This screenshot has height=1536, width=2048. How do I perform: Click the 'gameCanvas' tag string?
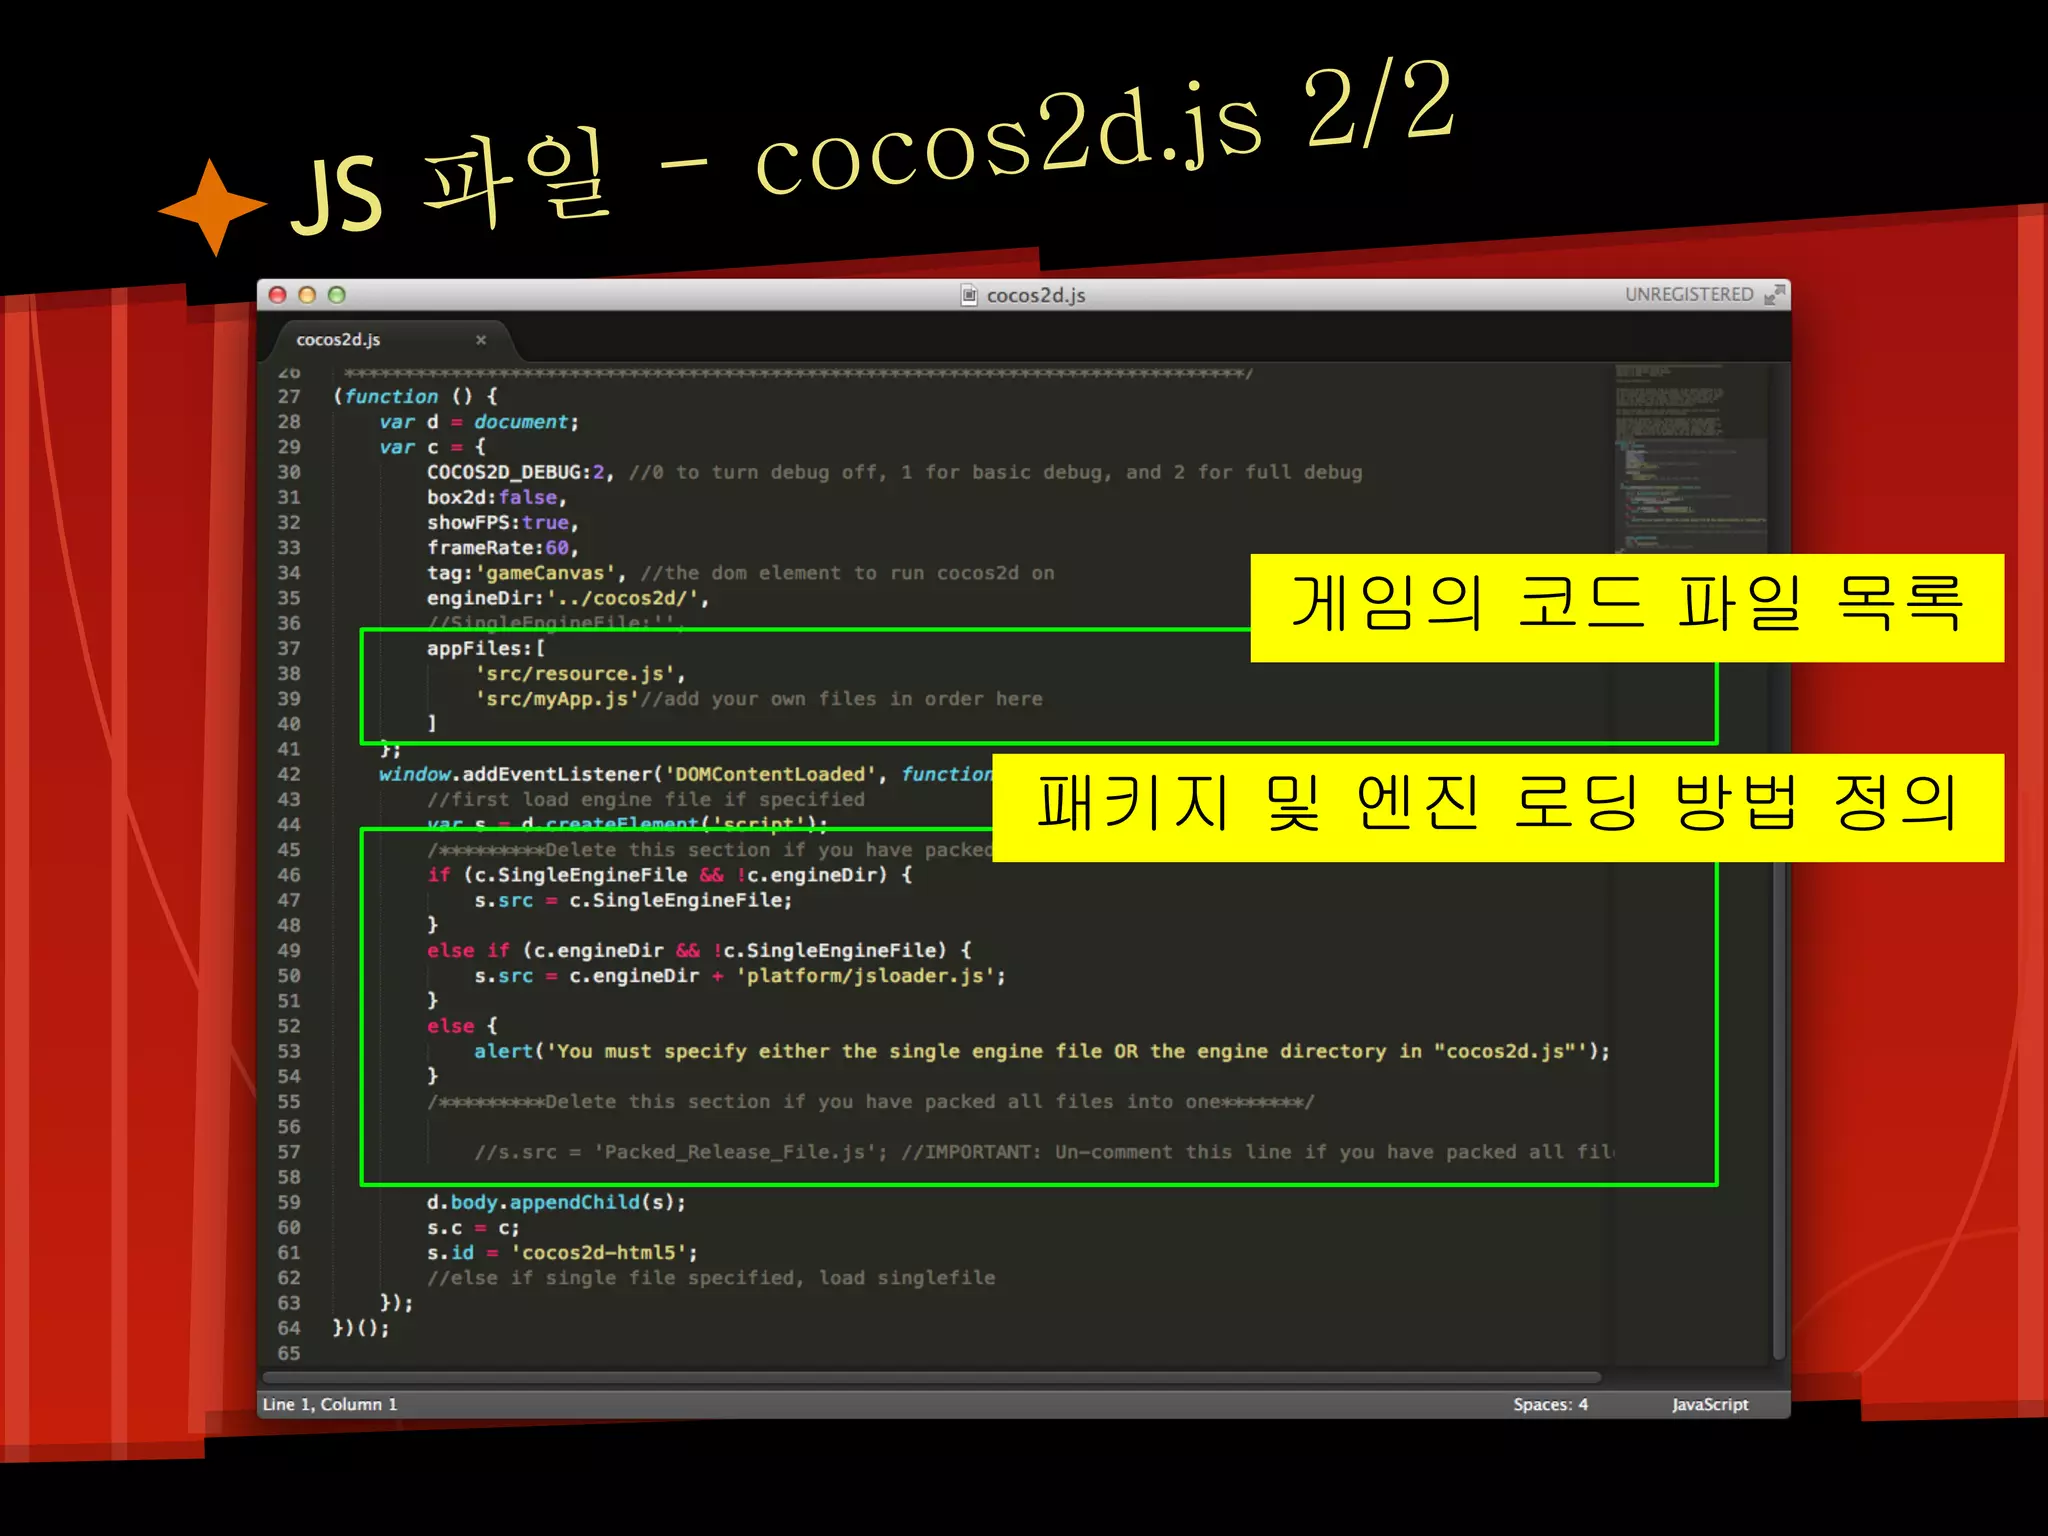coord(545,573)
